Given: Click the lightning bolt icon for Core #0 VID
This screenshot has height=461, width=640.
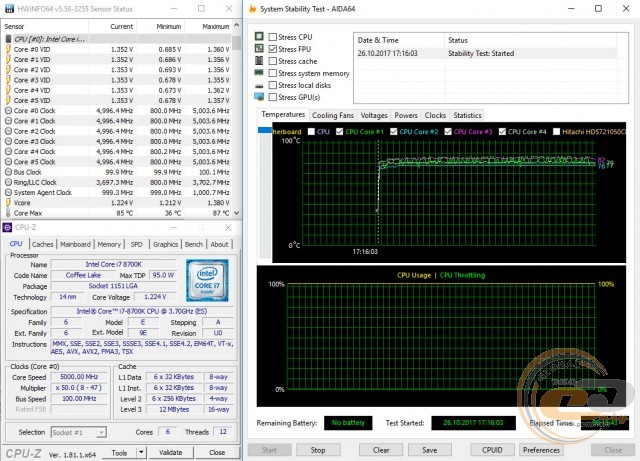Looking at the screenshot, I should coord(9,48).
